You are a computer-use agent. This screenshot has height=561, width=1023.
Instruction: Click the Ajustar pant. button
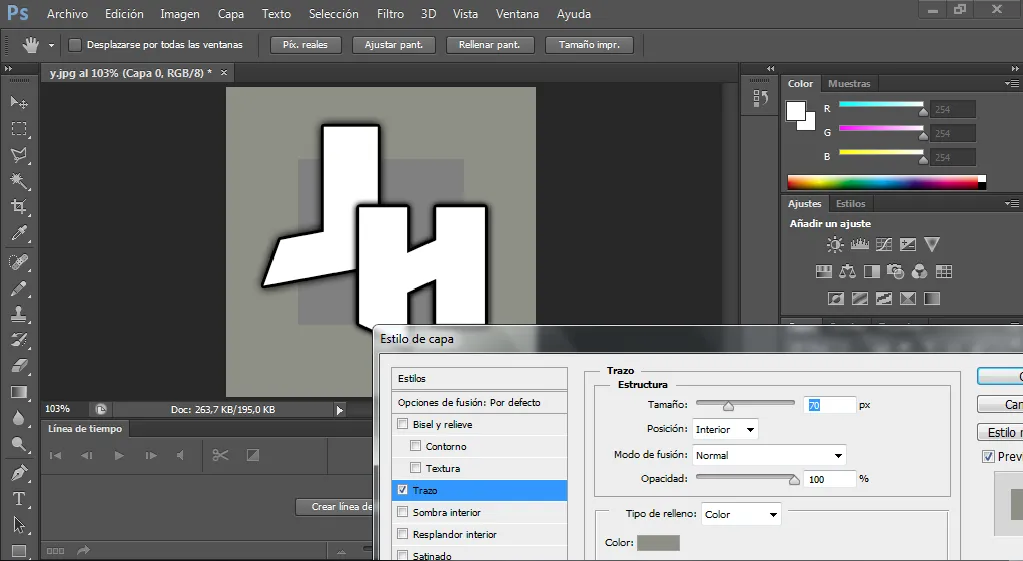[394, 45]
